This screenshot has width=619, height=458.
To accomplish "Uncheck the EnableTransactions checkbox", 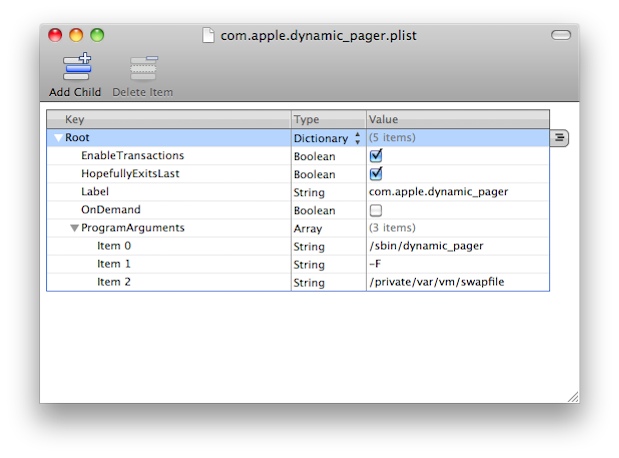I will pos(376,156).
